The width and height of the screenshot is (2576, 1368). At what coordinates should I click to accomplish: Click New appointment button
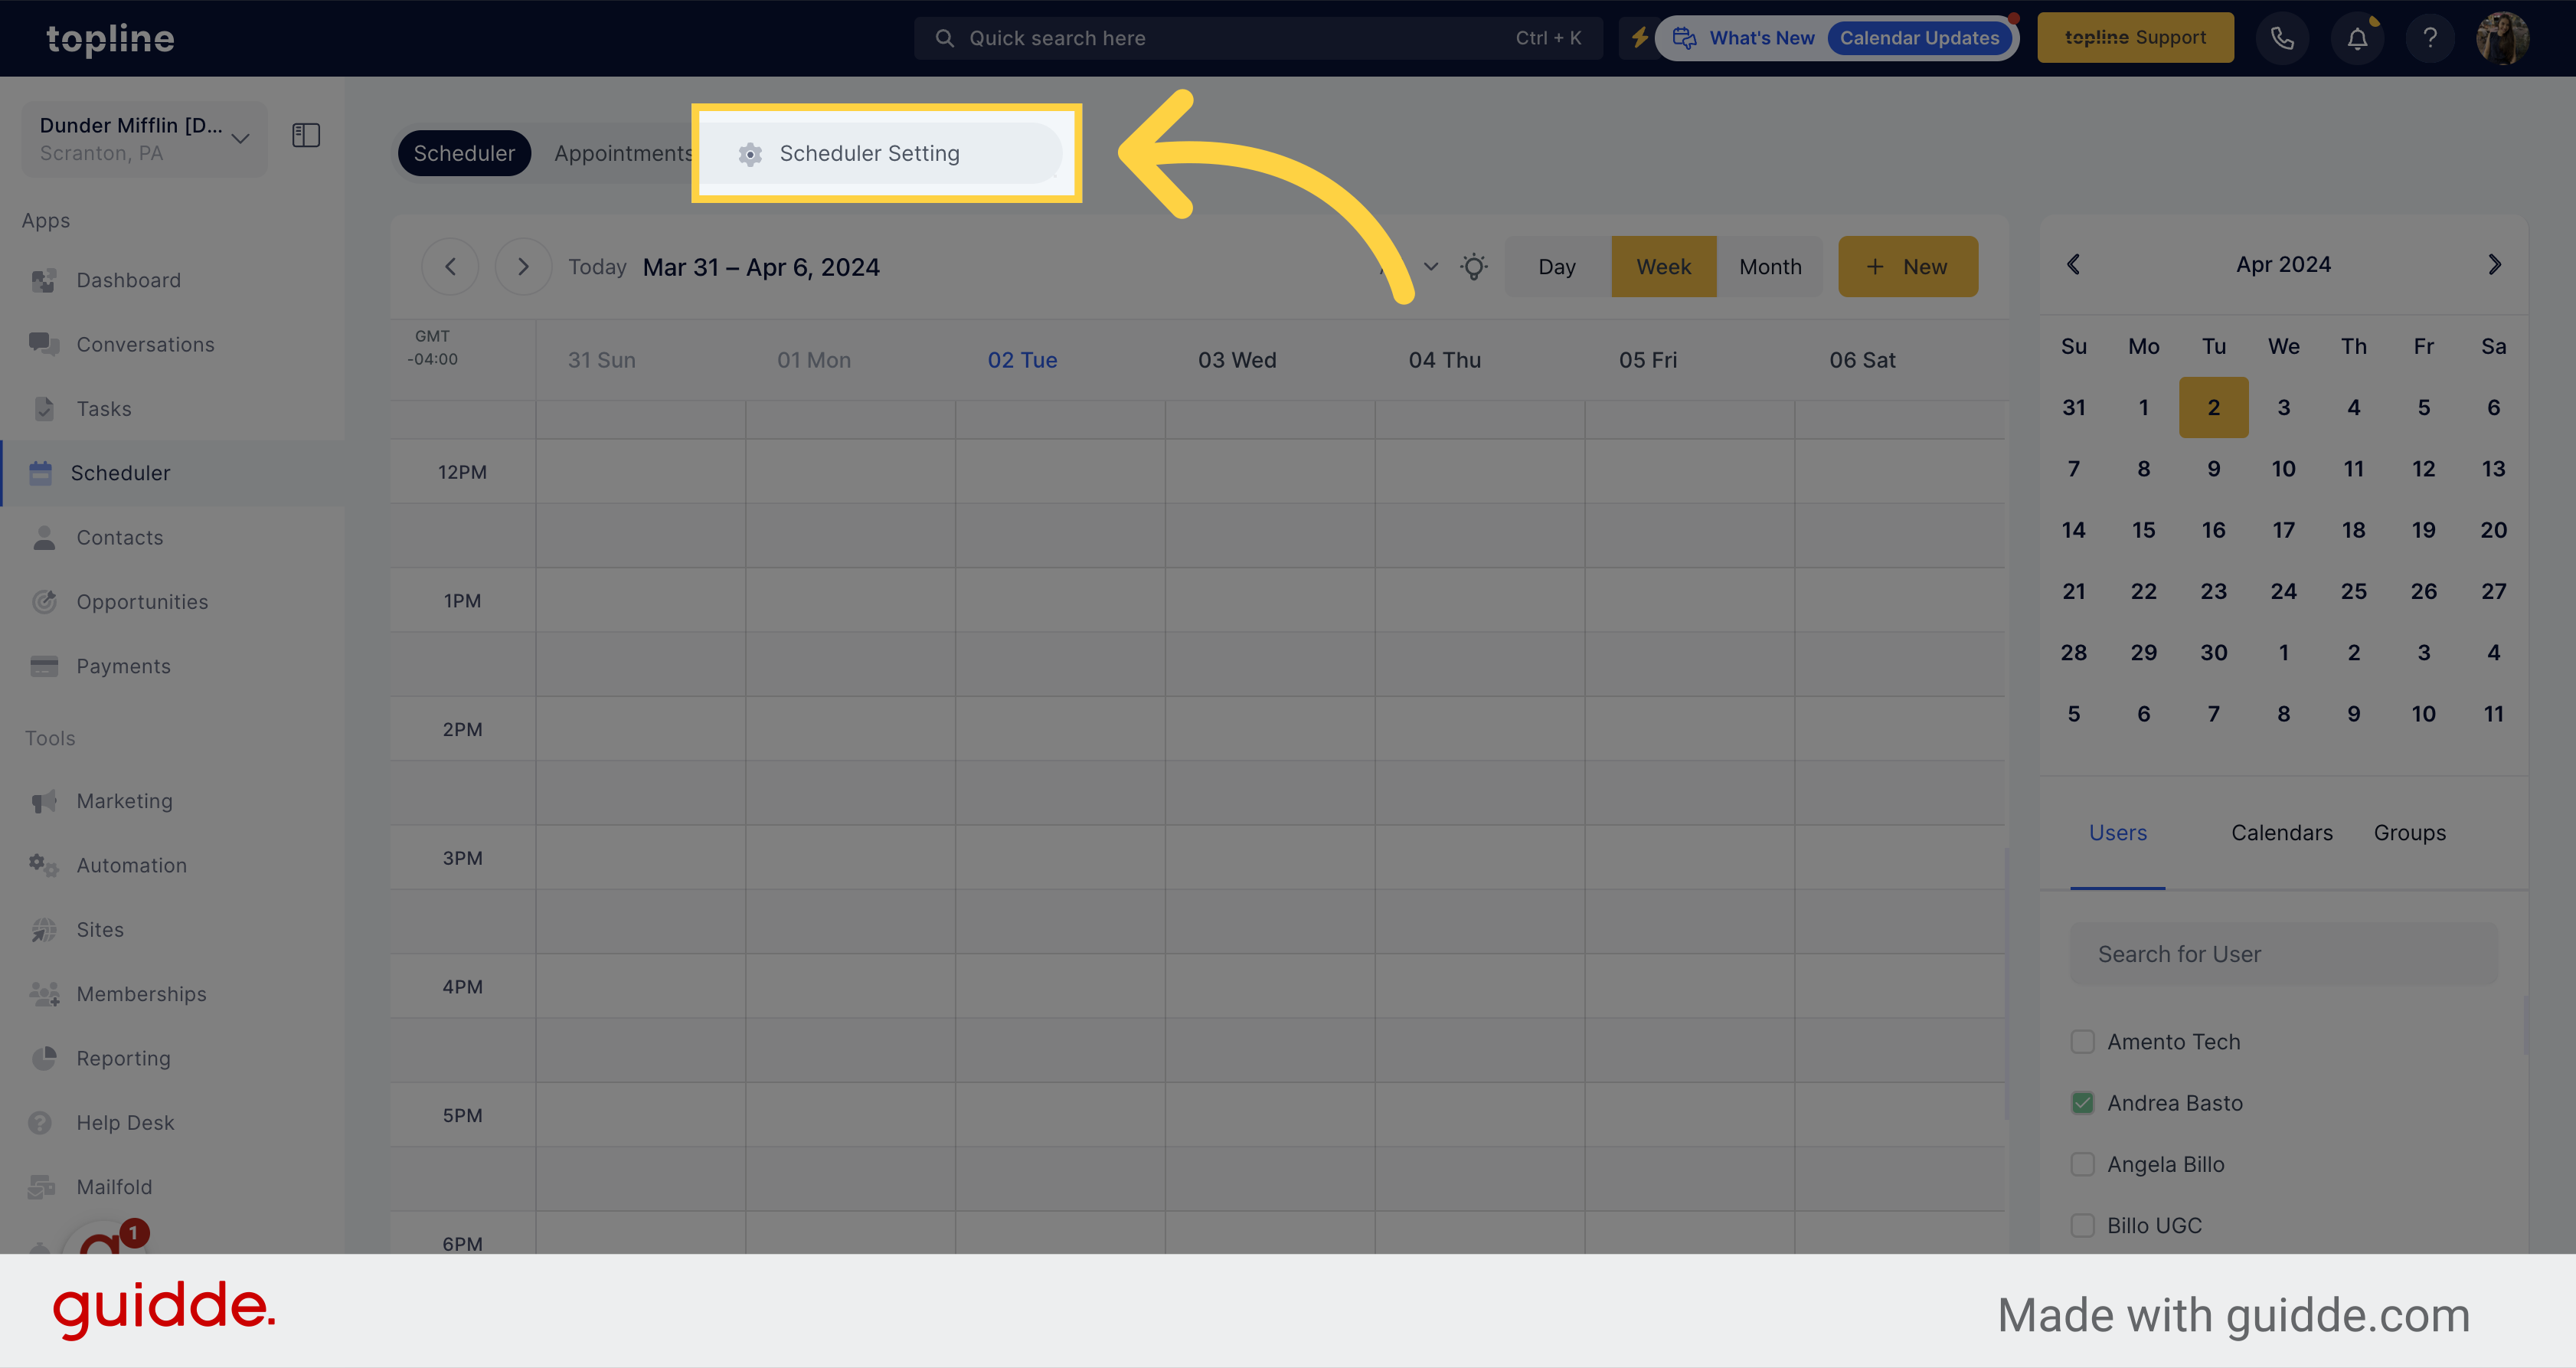click(x=1907, y=266)
